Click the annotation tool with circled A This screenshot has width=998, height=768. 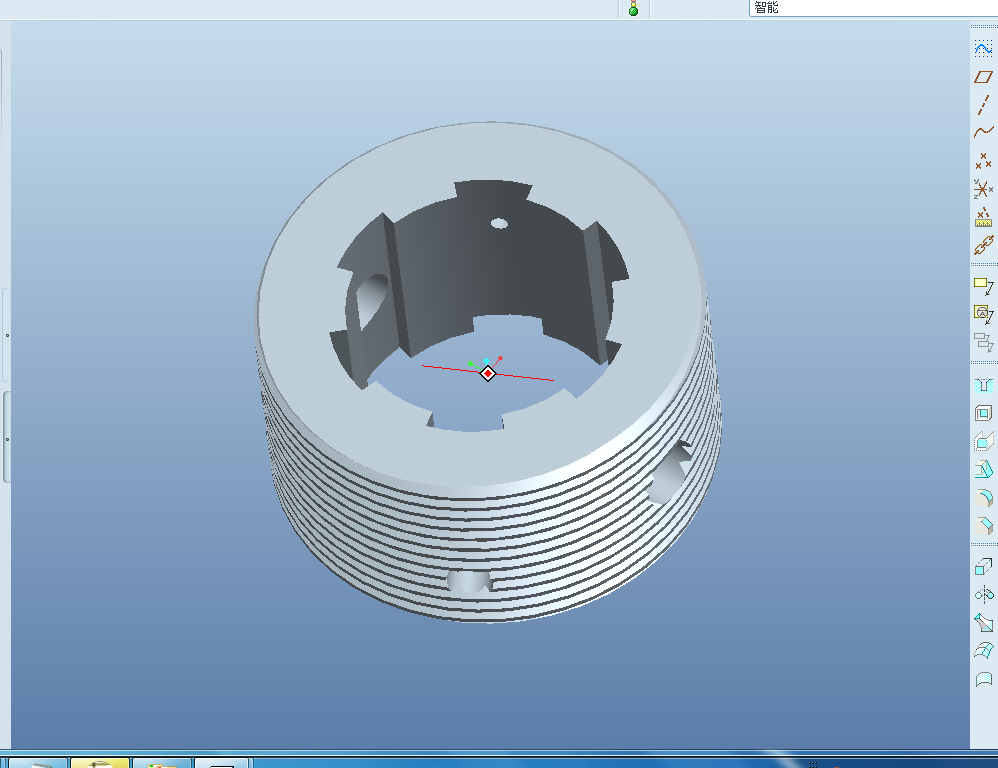point(983,314)
